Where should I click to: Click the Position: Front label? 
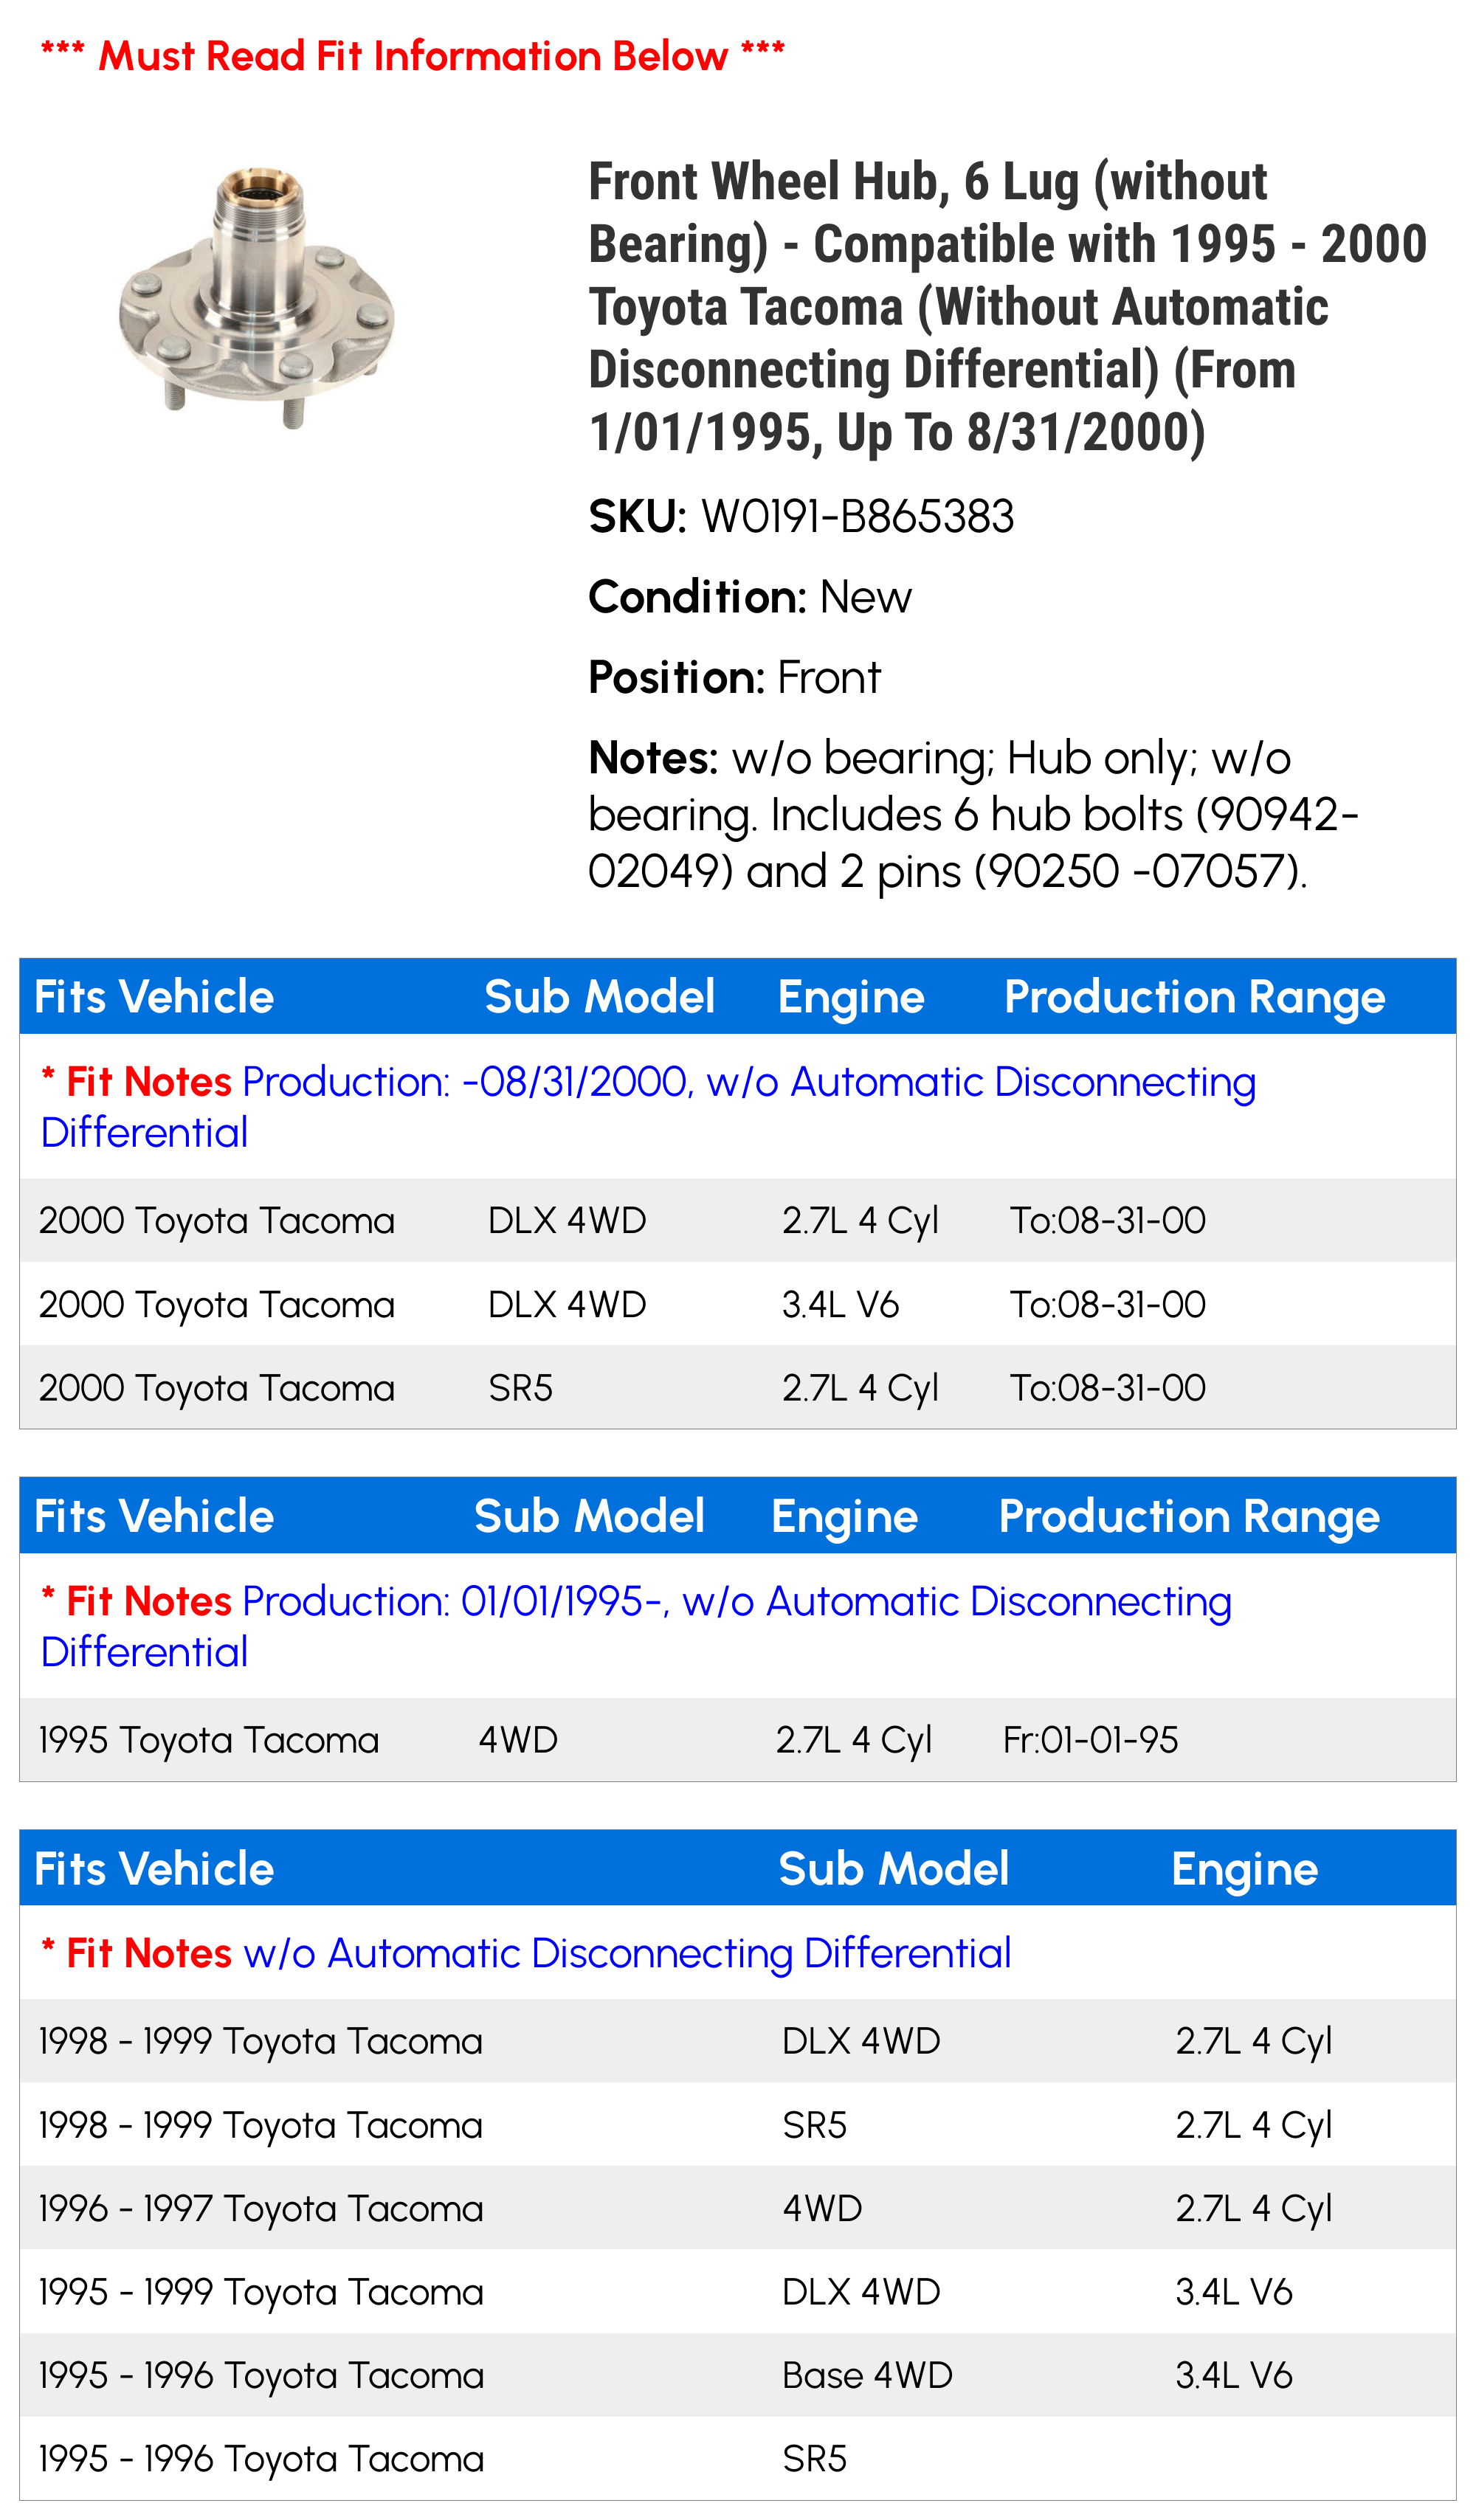click(x=734, y=677)
